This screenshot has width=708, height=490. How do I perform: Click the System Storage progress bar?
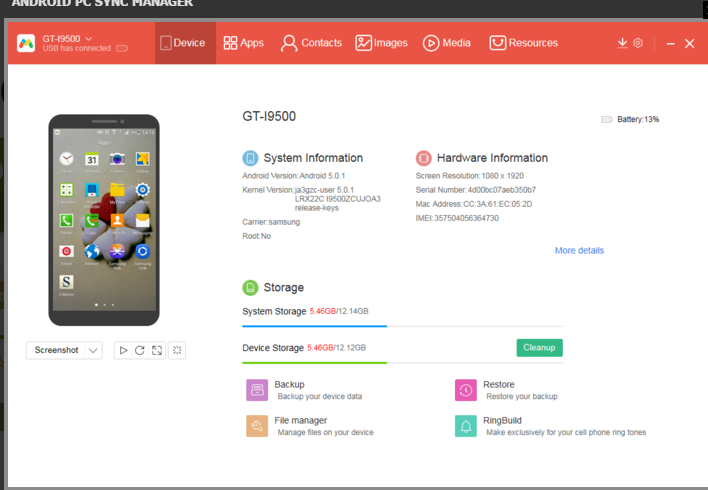pos(403,326)
